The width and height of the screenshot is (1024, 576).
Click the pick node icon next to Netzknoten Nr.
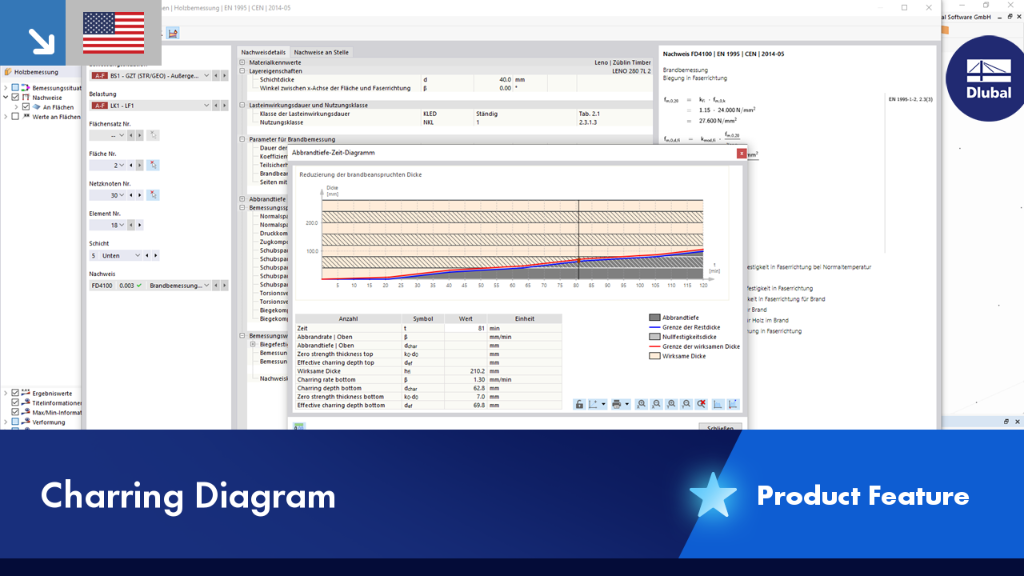coord(153,195)
